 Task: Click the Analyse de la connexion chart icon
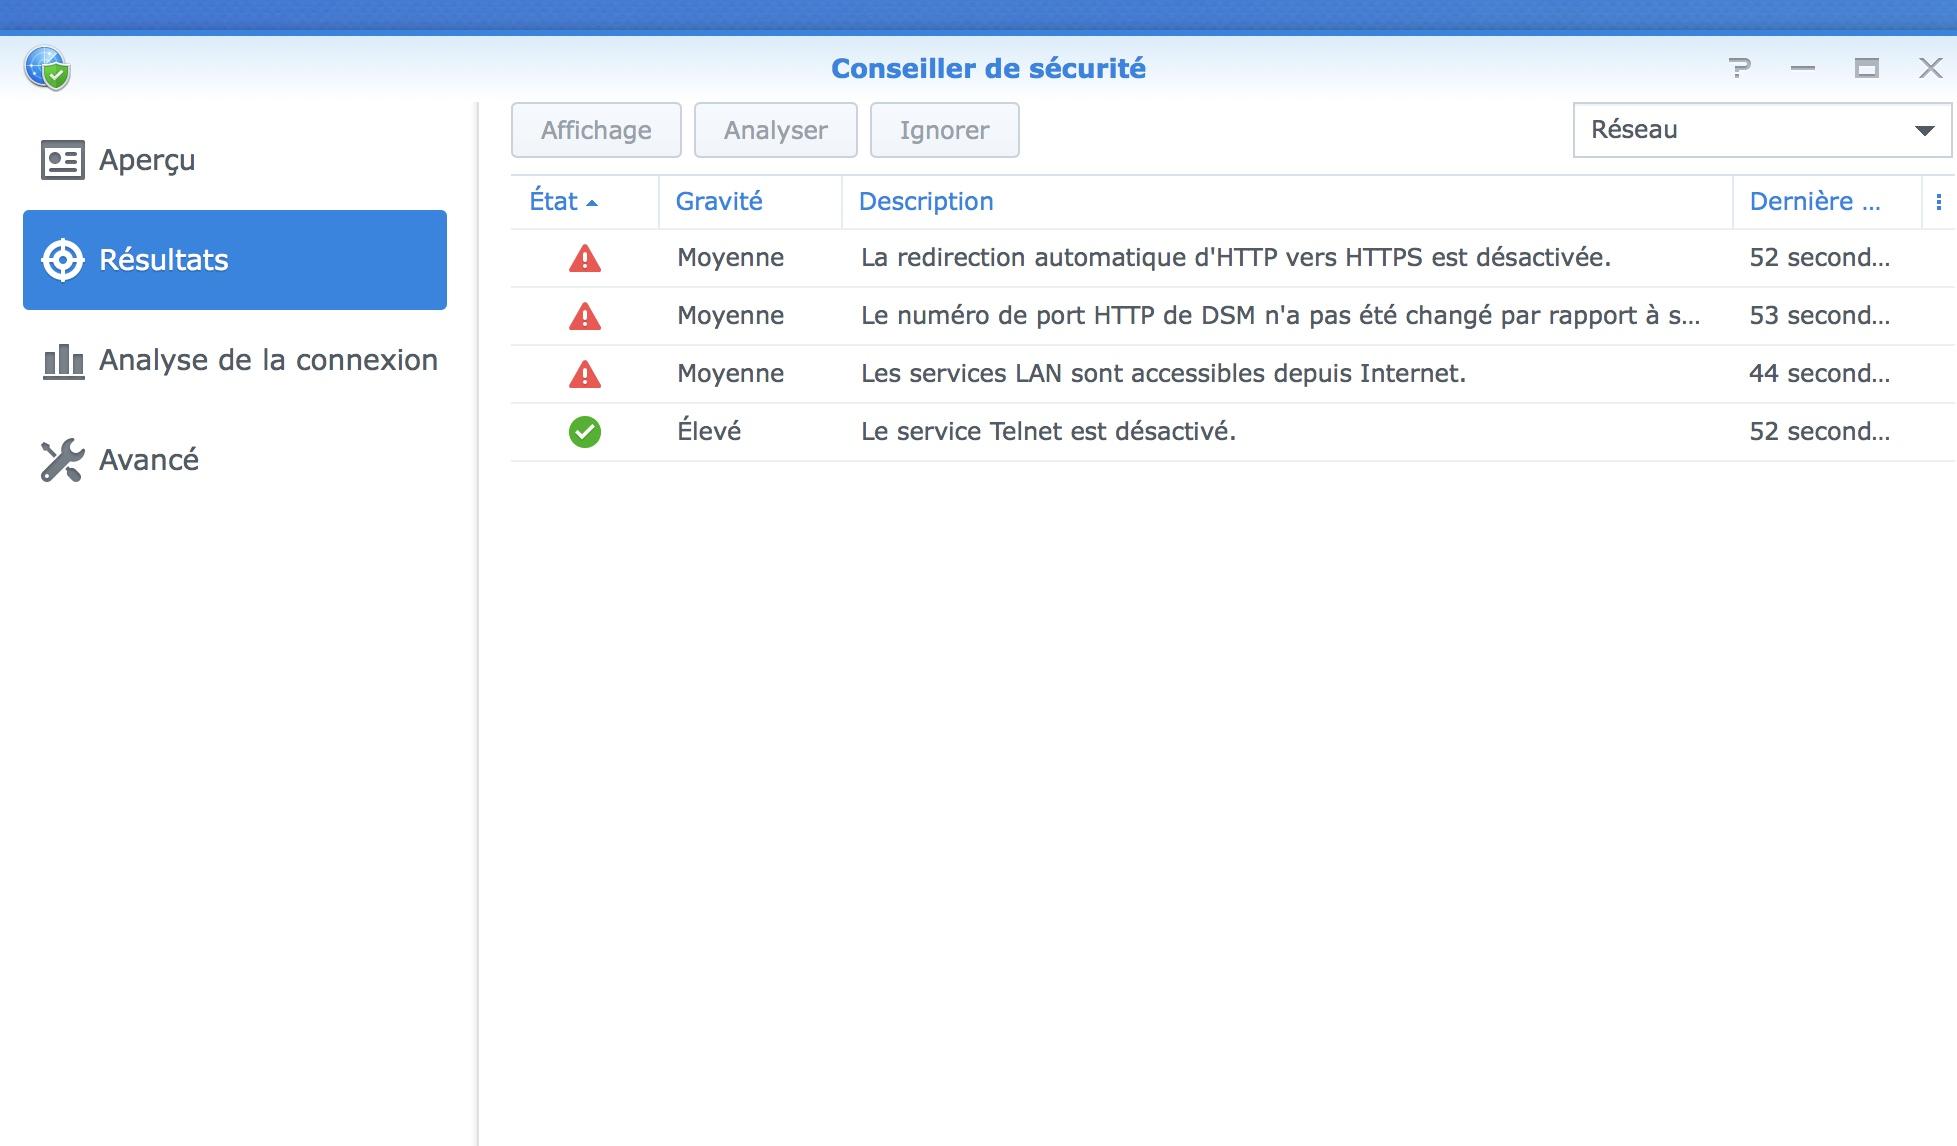(62, 361)
